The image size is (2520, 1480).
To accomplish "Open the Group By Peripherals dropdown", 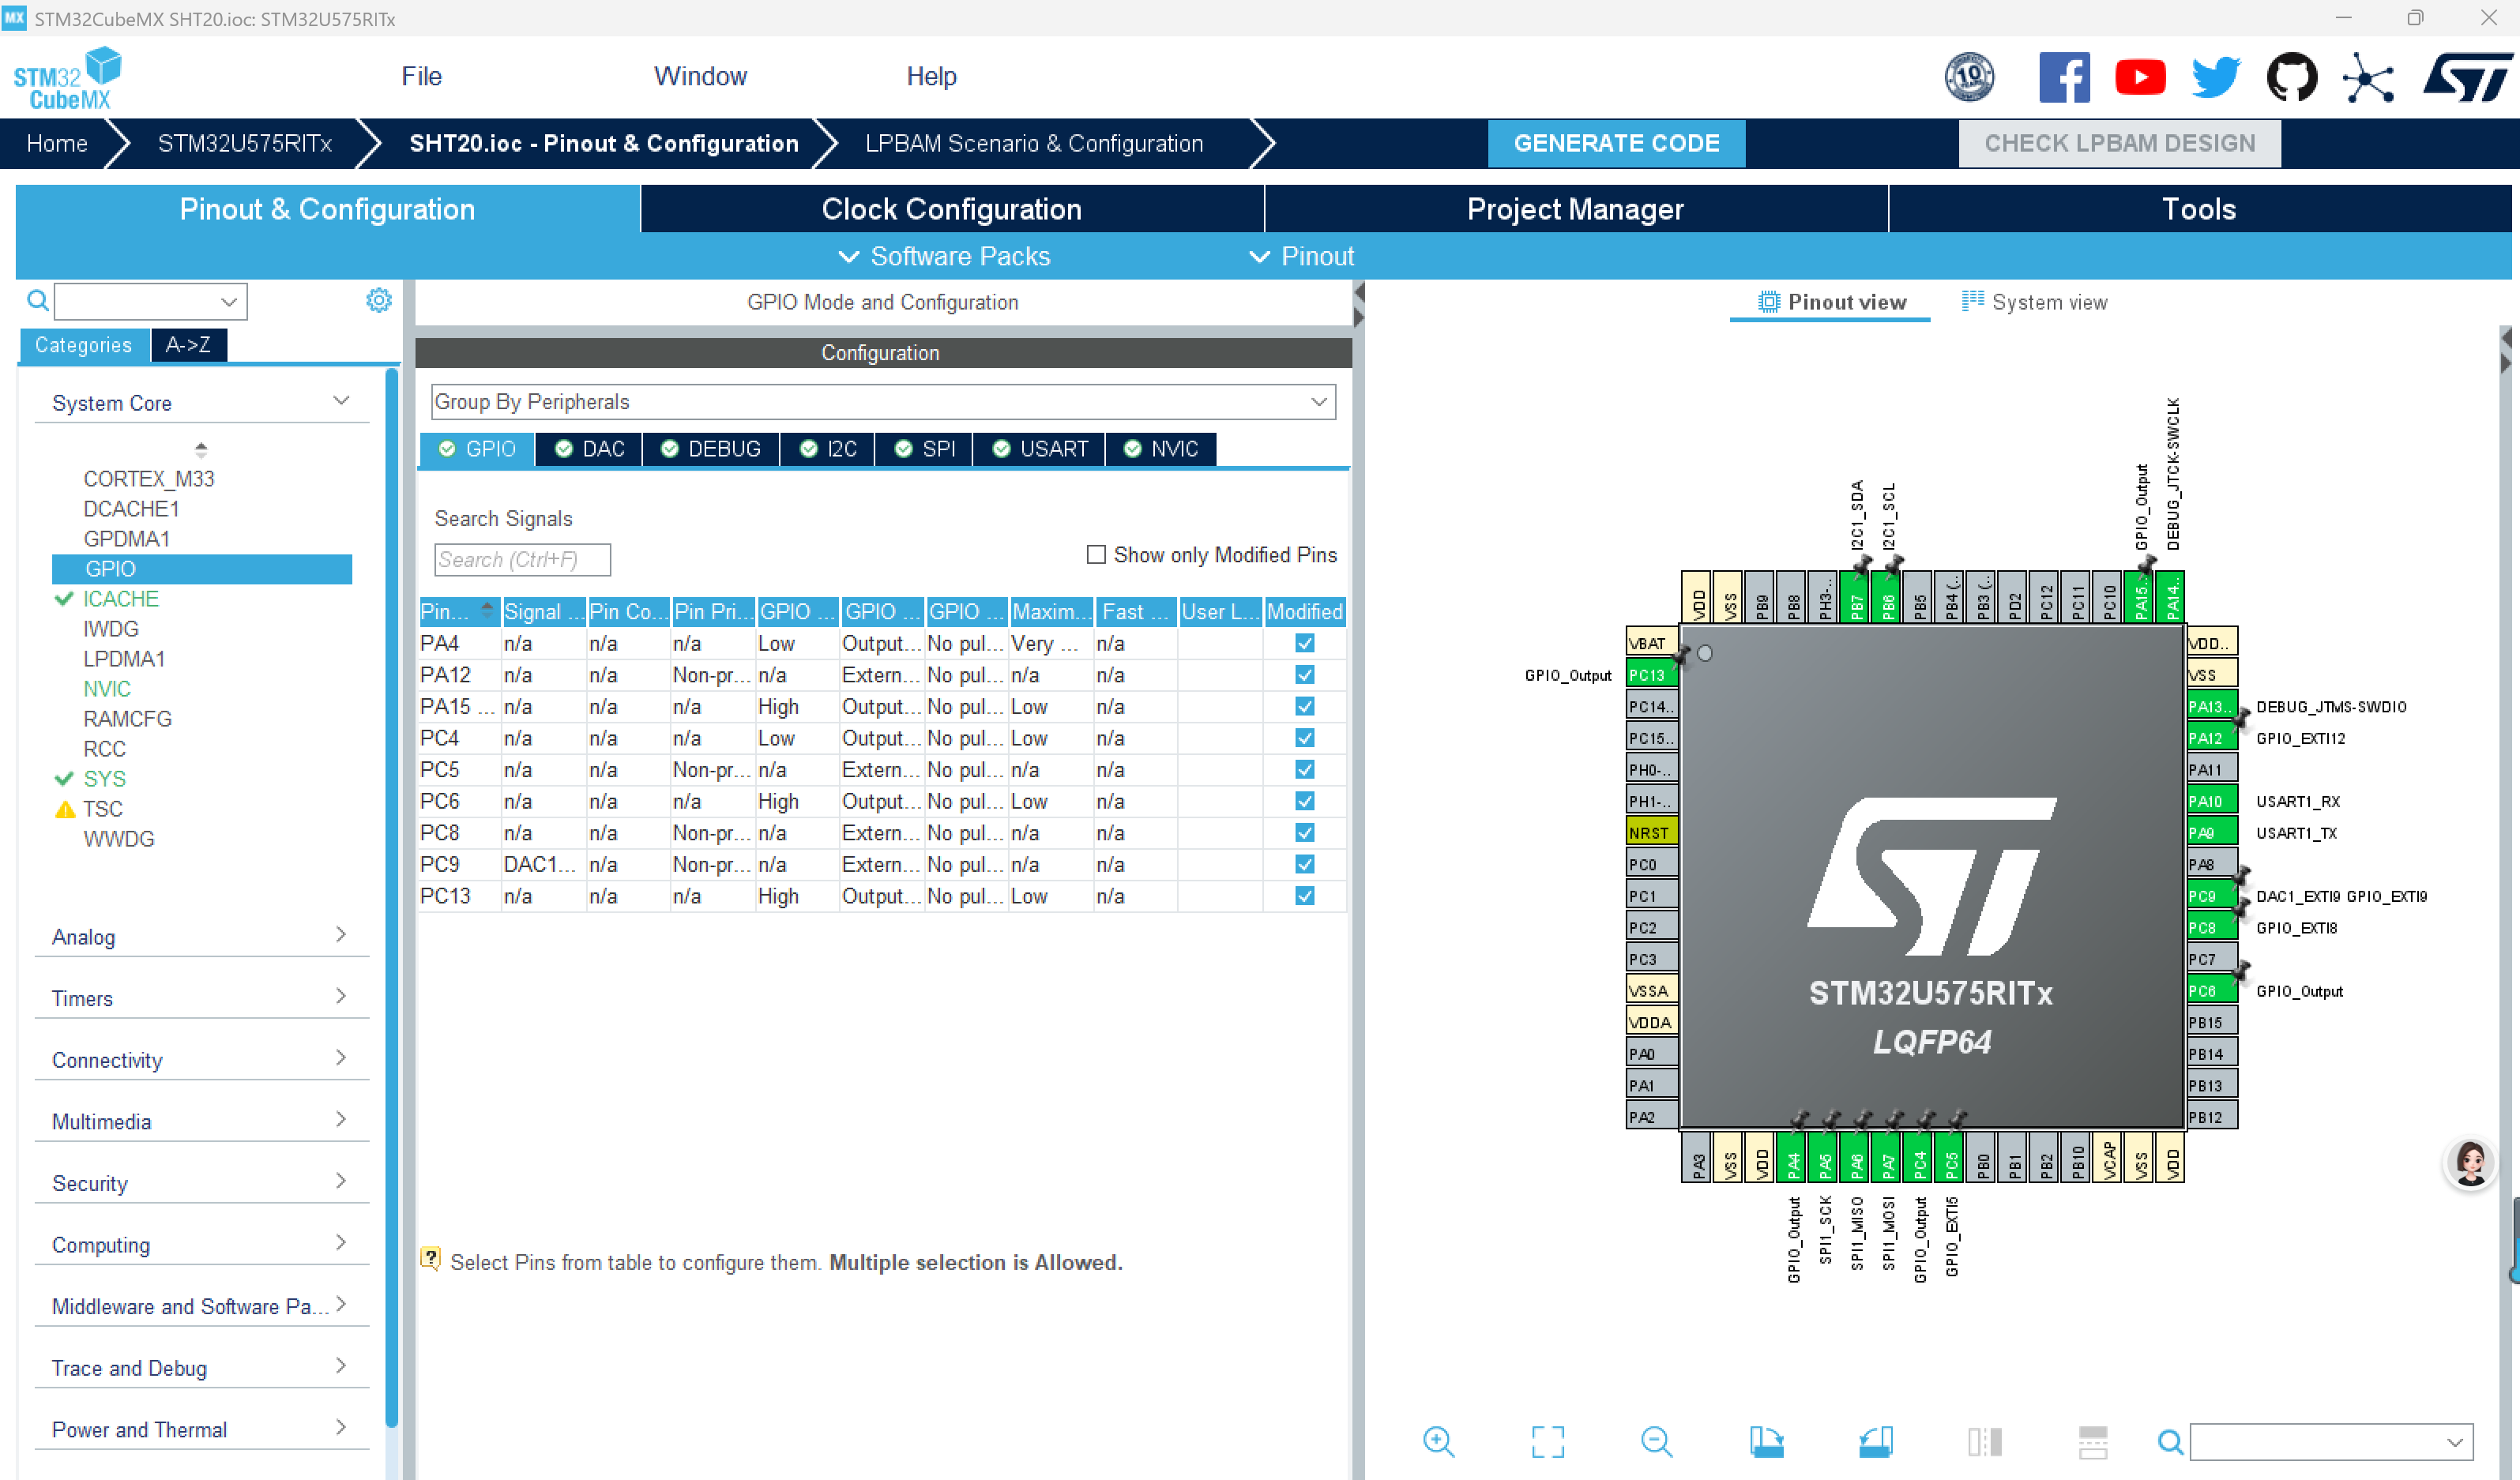I will coord(882,402).
